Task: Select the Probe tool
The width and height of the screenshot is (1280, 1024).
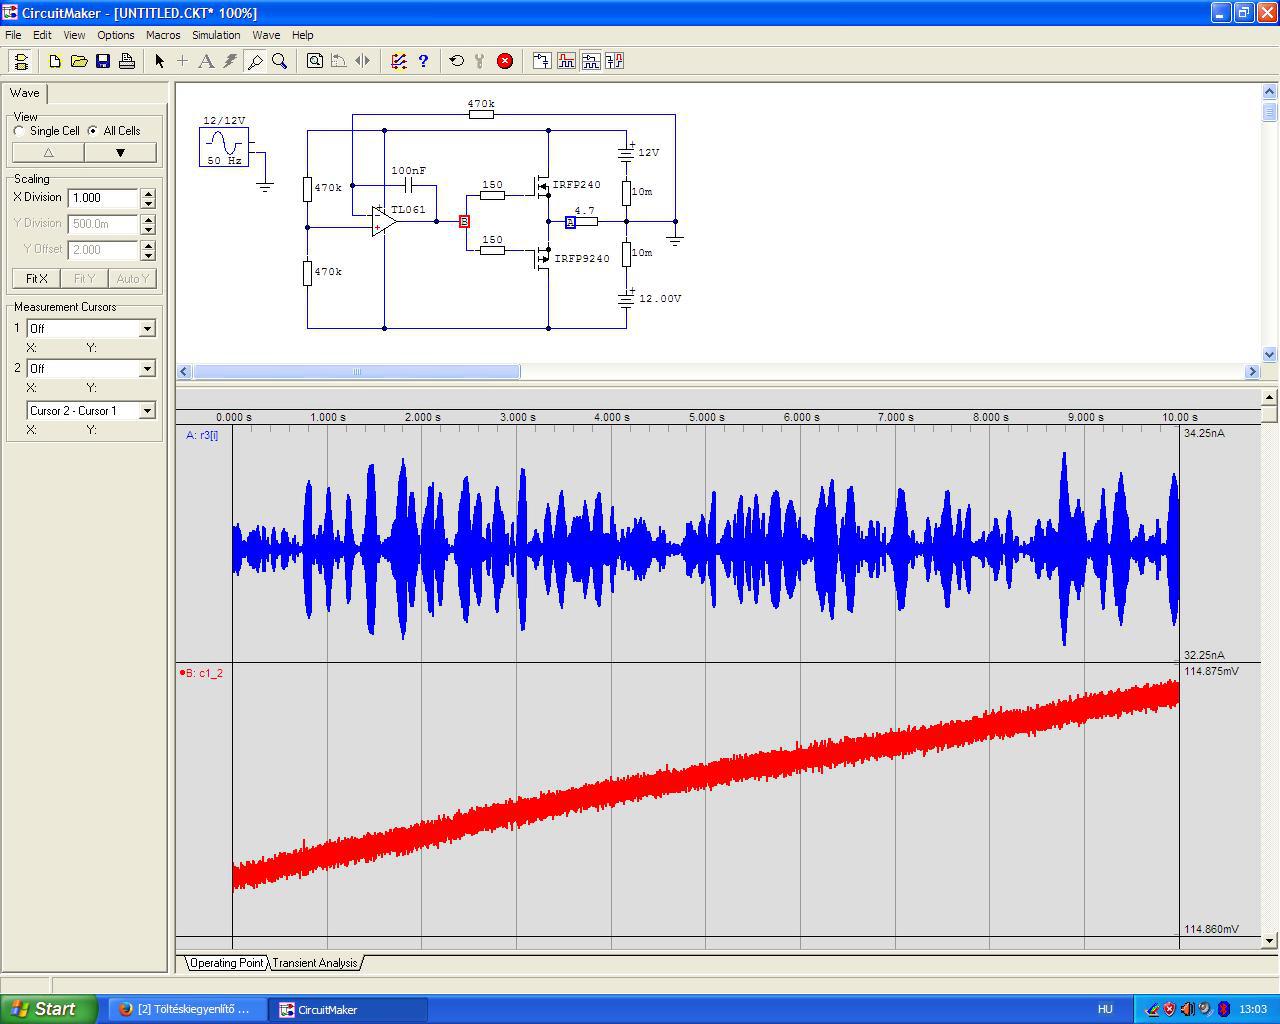Action: pyautogui.click(x=255, y=61)
